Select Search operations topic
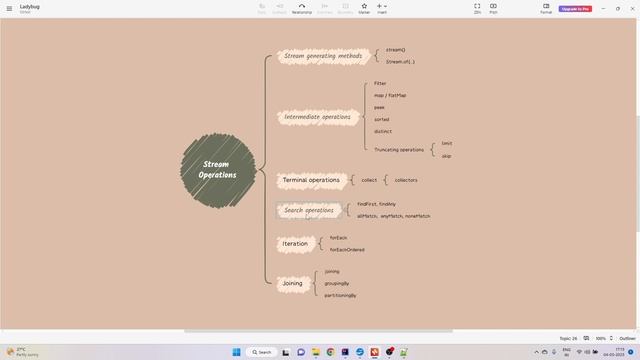Screen dimensions: 640x360 coord(309,210)
